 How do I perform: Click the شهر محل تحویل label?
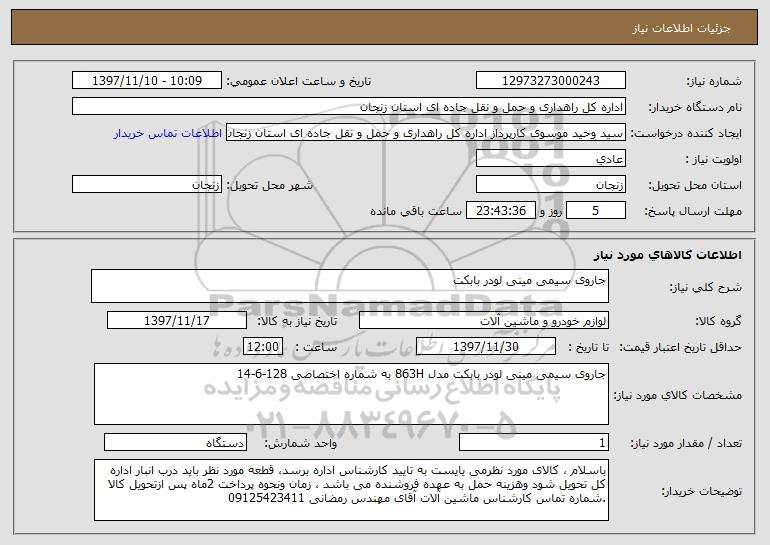[269, 186]
